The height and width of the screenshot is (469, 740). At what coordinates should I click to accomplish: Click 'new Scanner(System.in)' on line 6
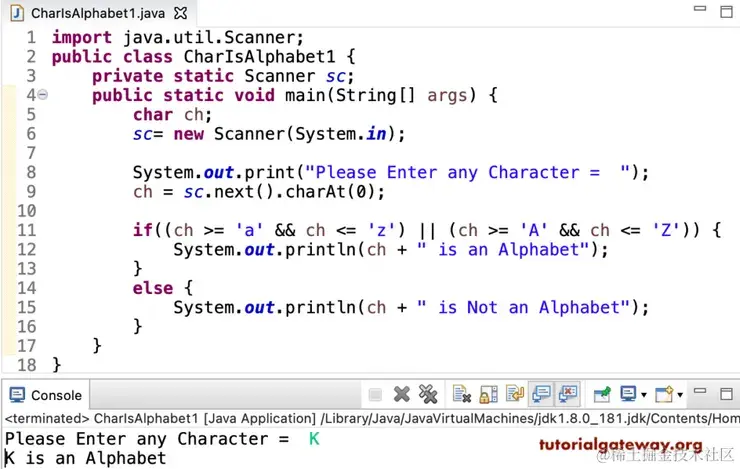pos(284,134)
